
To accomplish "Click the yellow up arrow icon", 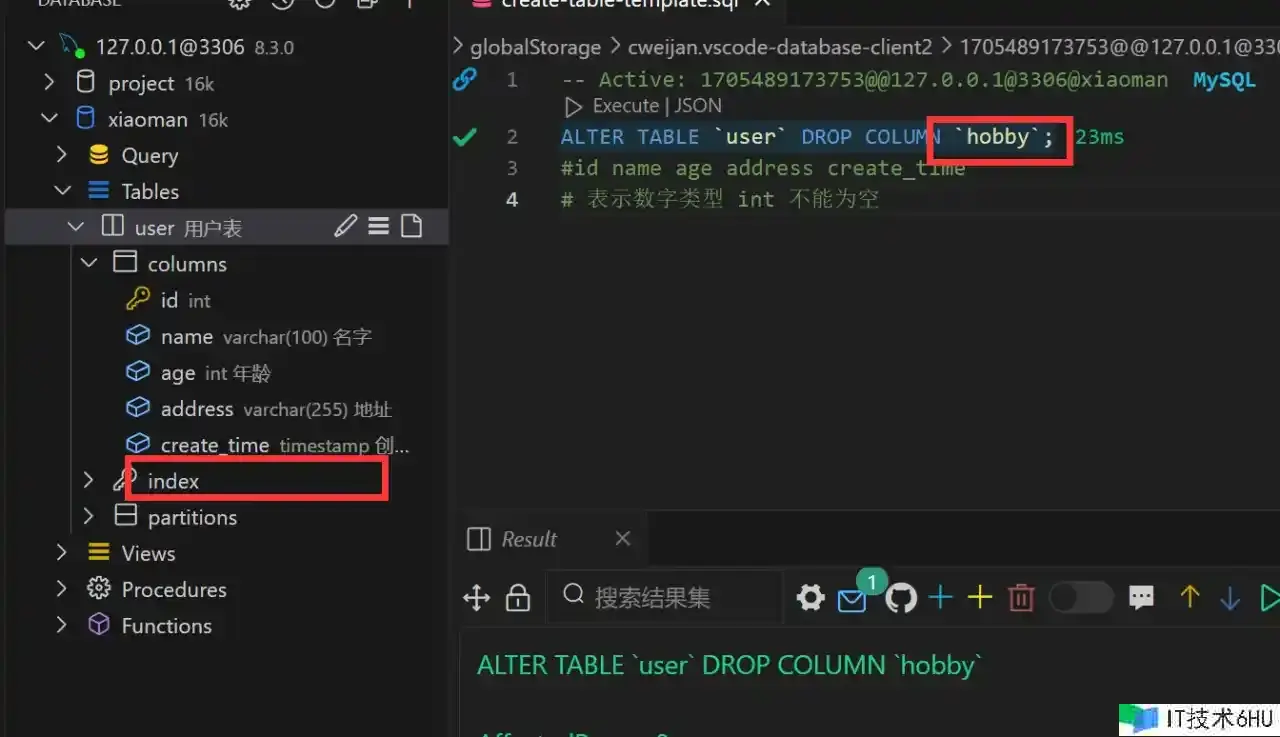I will (1189, 597).
